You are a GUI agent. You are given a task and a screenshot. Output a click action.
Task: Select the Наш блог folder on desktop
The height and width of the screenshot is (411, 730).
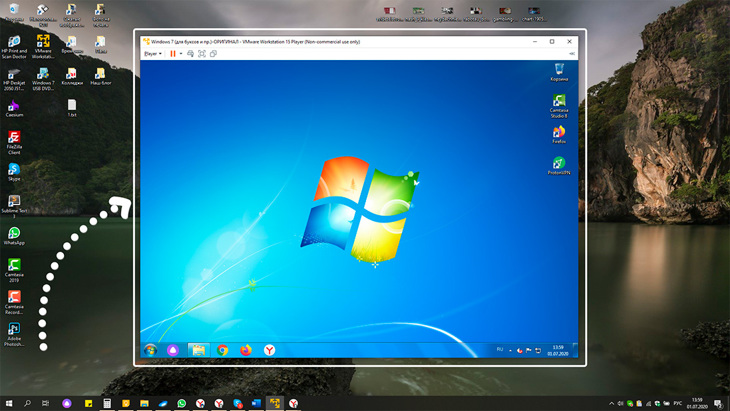point(101,77)
